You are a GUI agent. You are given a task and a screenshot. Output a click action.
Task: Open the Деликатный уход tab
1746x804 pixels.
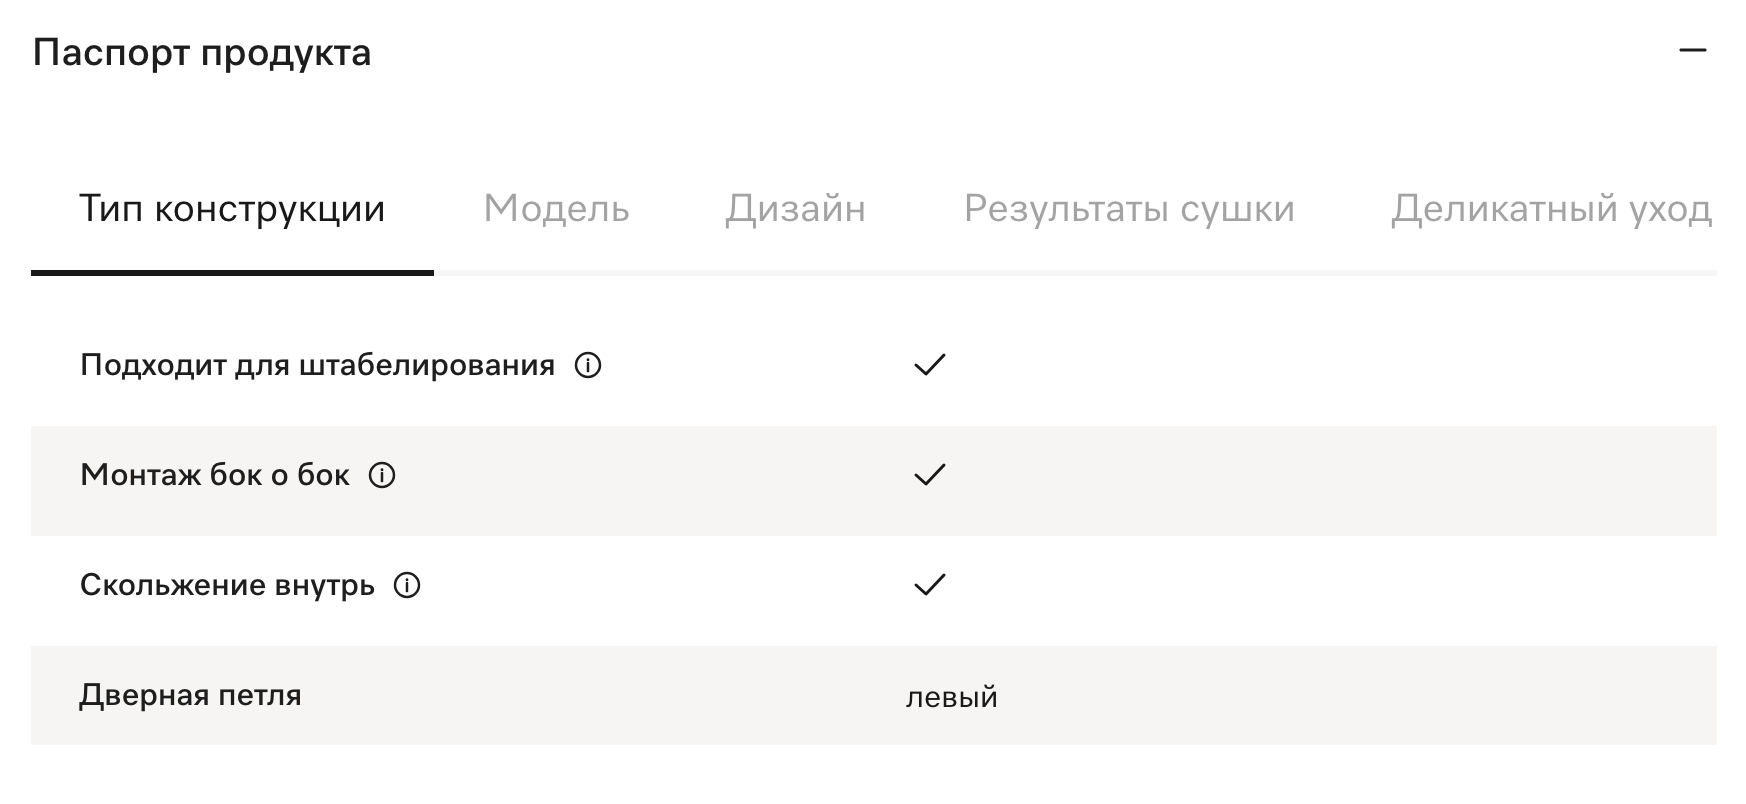click(x=1551, y=208)
